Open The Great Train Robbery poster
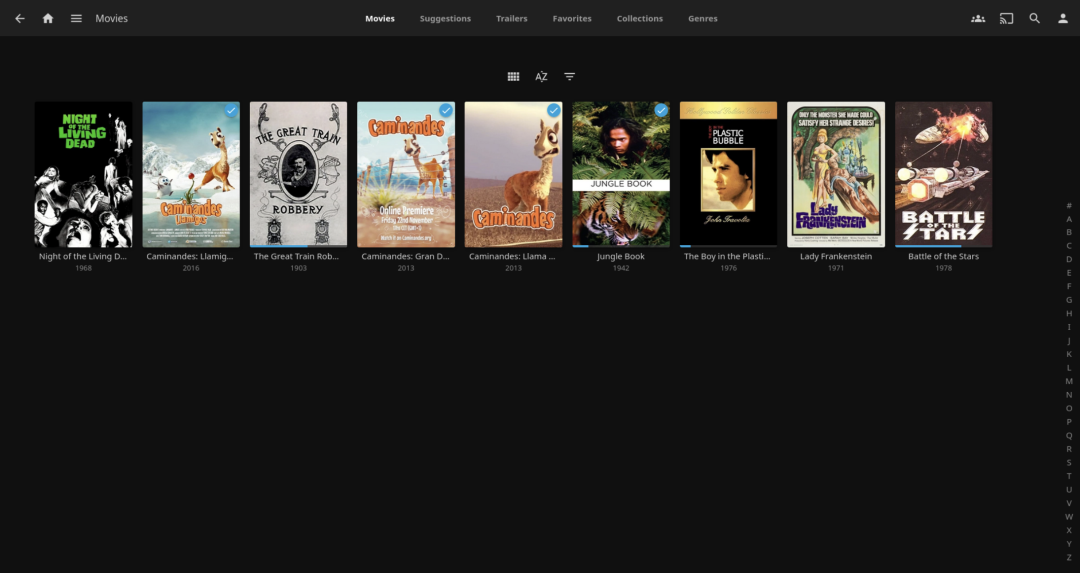Image resolution: width=1080 pixels, height=573 pixels. [x=298, y=174]
